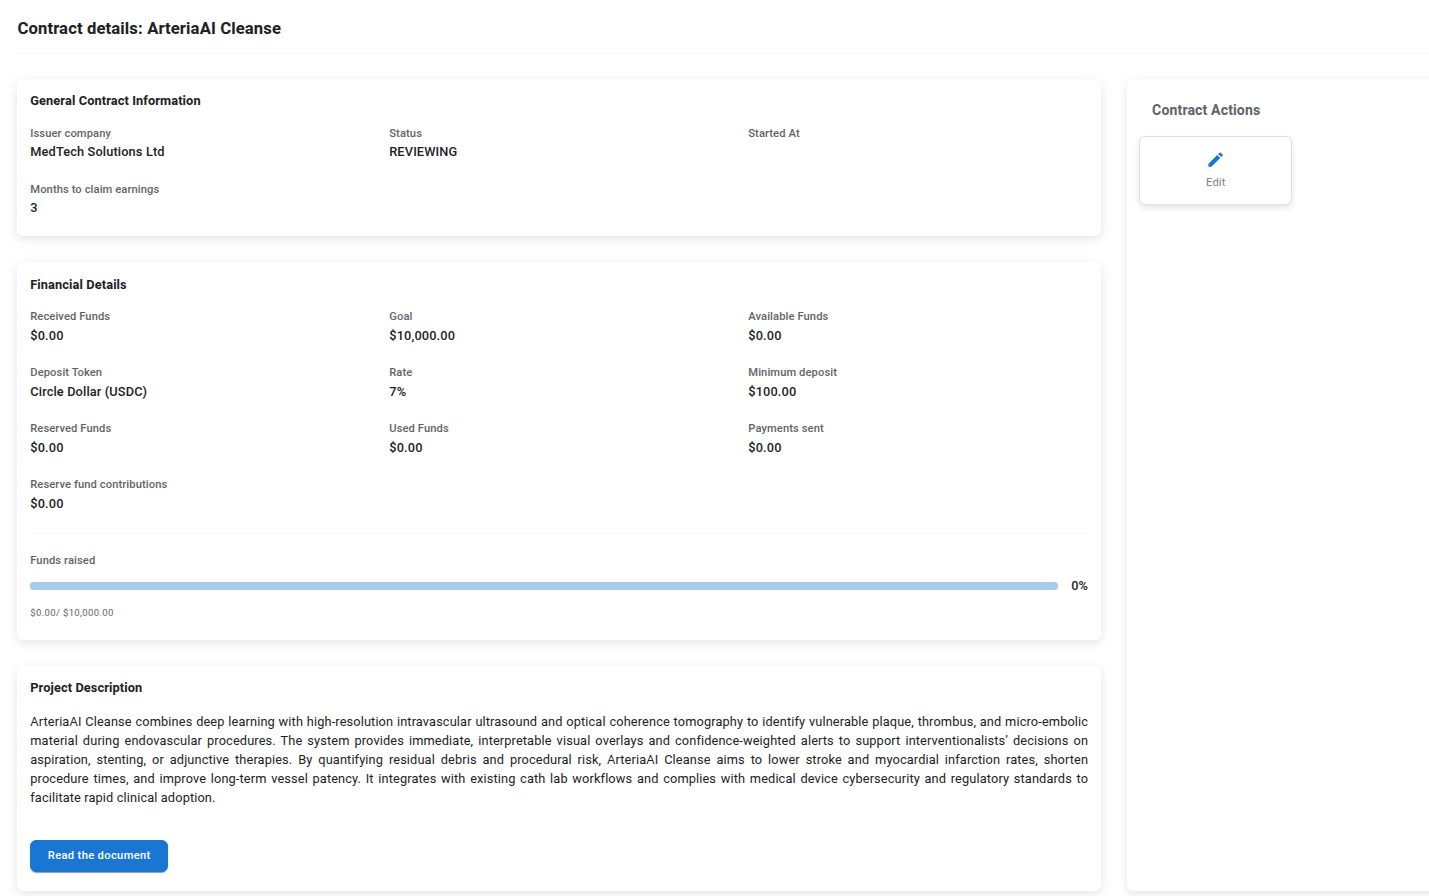Click the Contract Actions heading
The width and height of the screenshot is (1429, 896).
pos(1205,110)
